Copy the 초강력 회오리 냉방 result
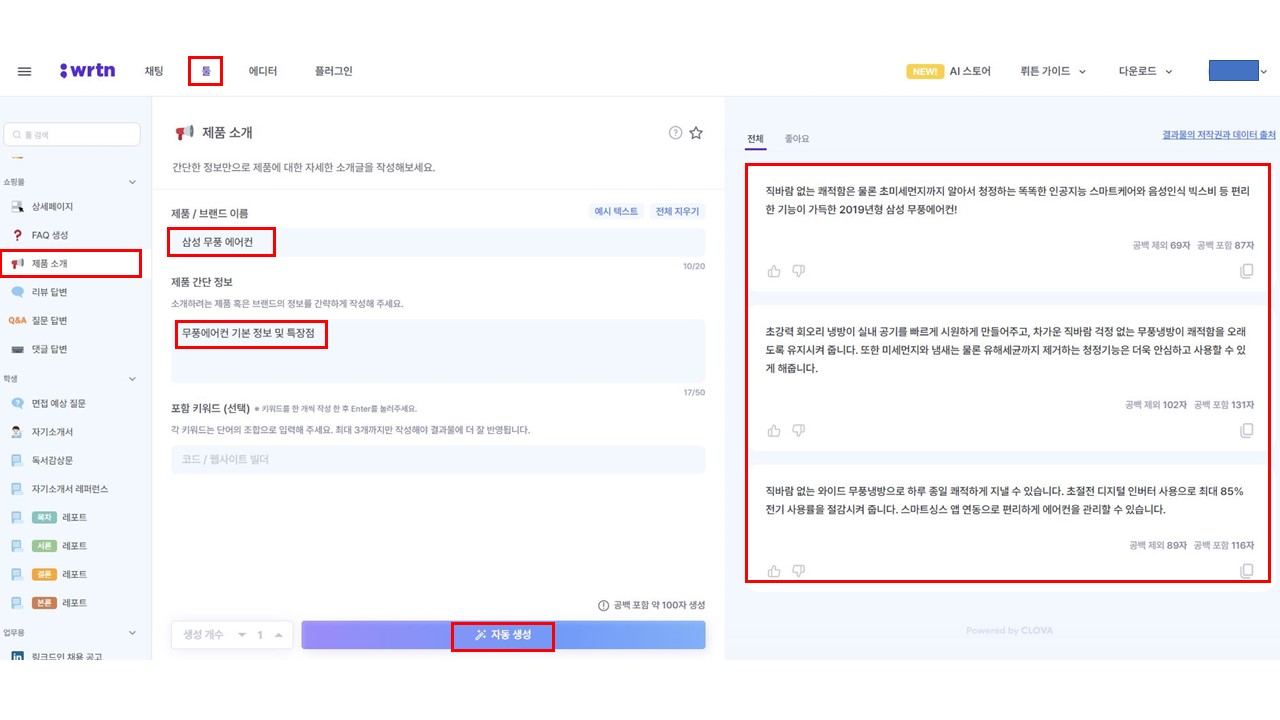Viewport: 1280px width, 720px height. (1246, 430)
